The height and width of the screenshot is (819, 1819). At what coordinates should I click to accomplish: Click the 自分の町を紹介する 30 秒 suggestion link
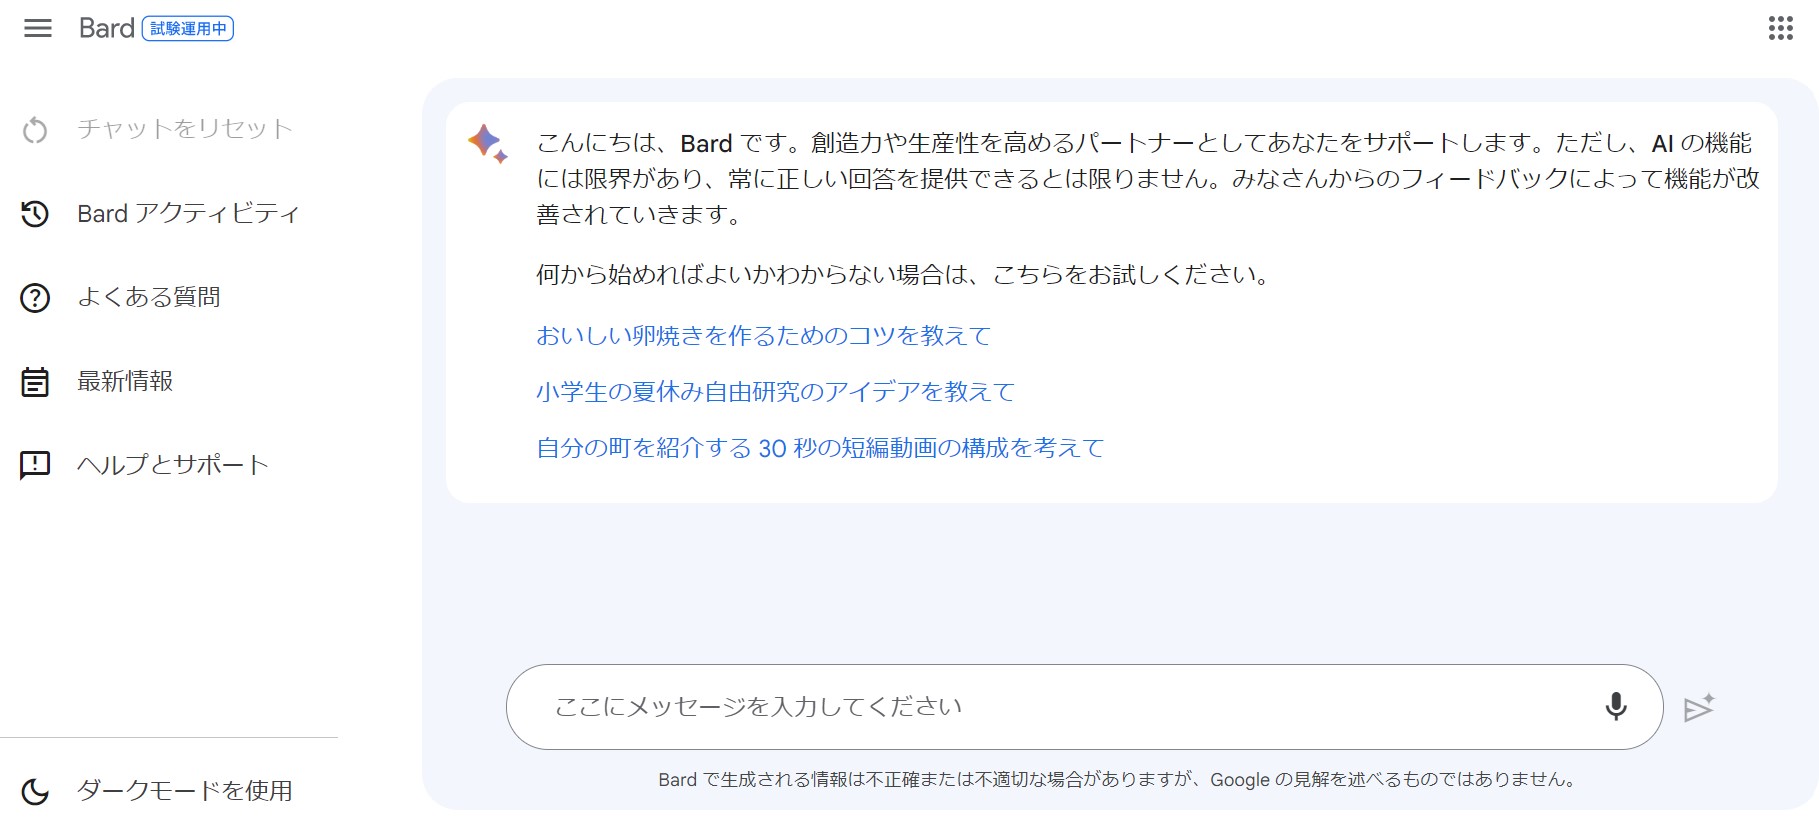click(820, 448)
